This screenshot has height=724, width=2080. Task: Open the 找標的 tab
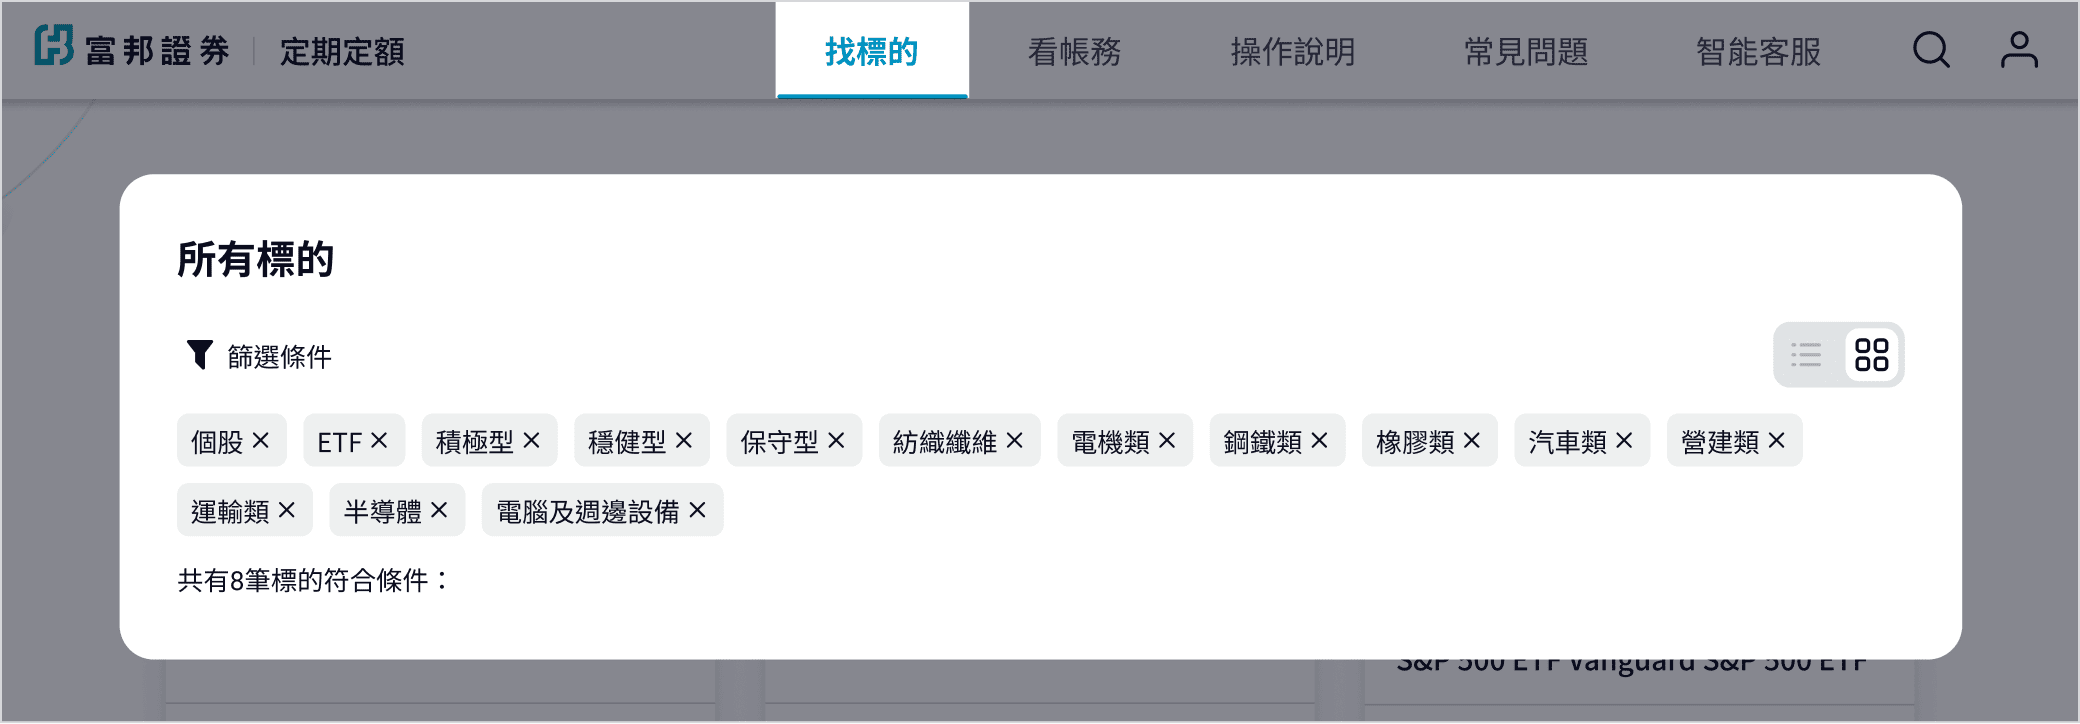tap(871, 51)
